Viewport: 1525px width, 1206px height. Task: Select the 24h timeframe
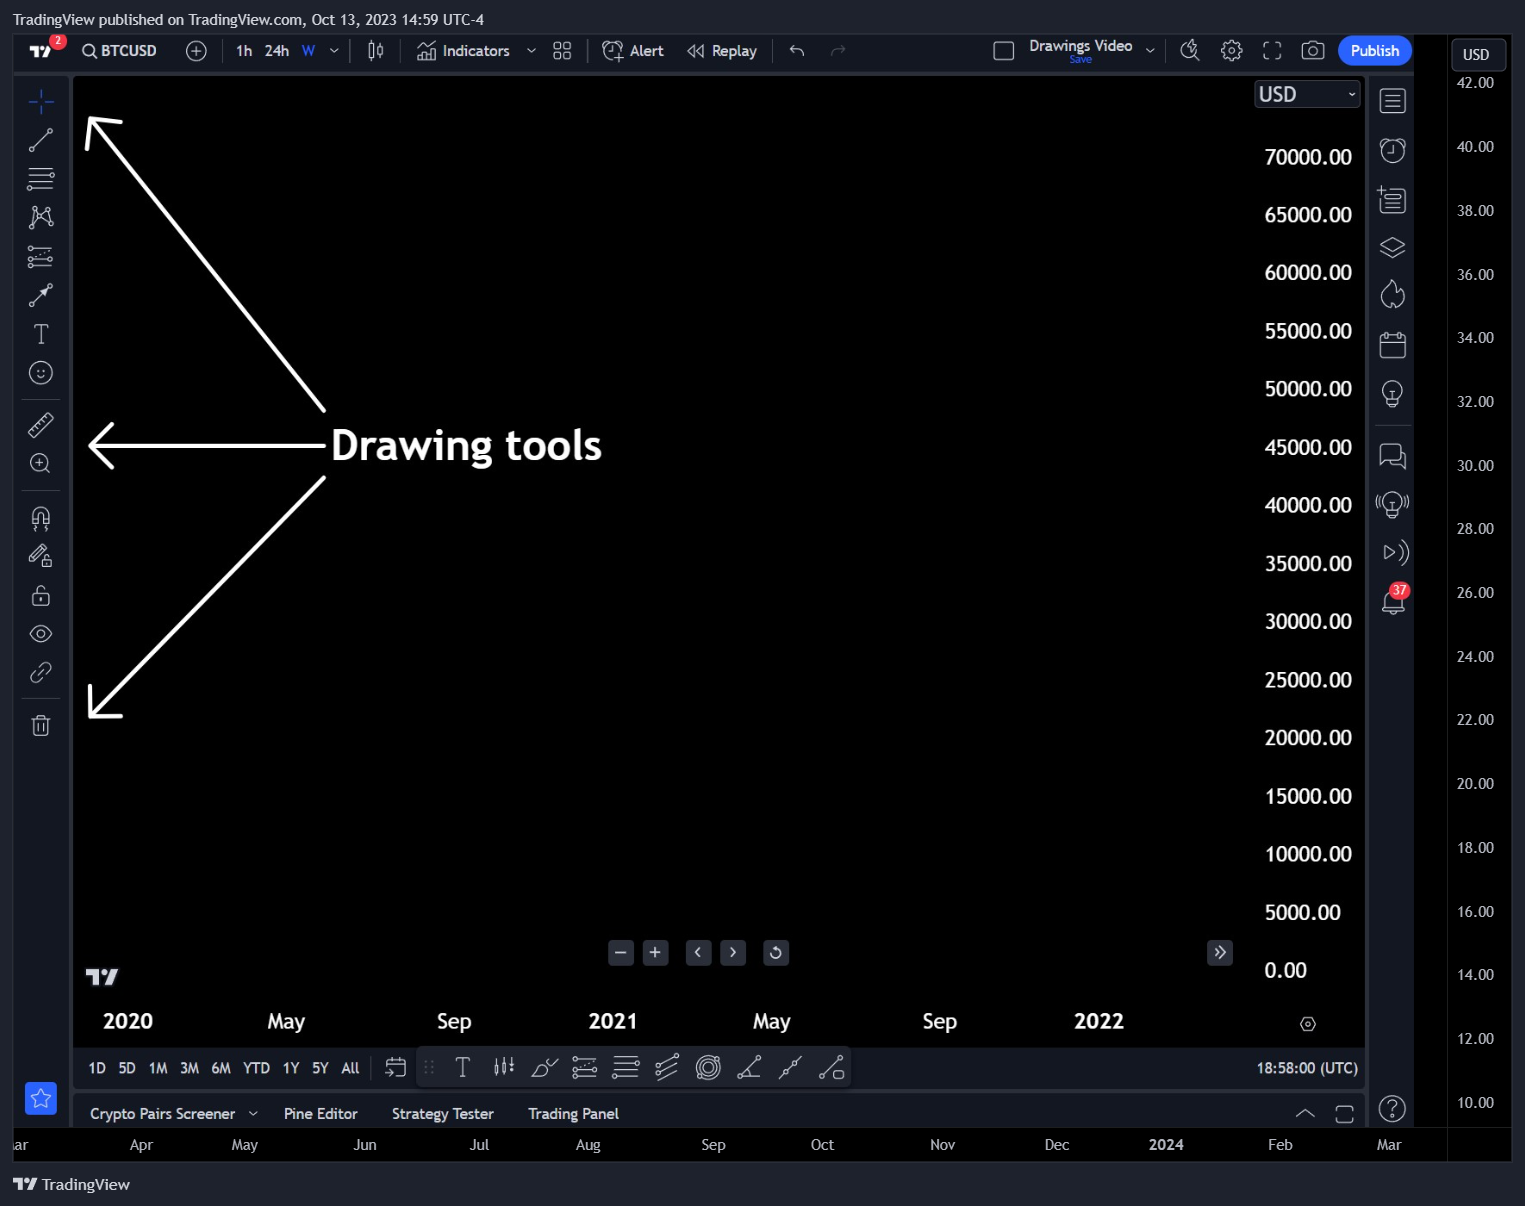click(x=277, y=51)
